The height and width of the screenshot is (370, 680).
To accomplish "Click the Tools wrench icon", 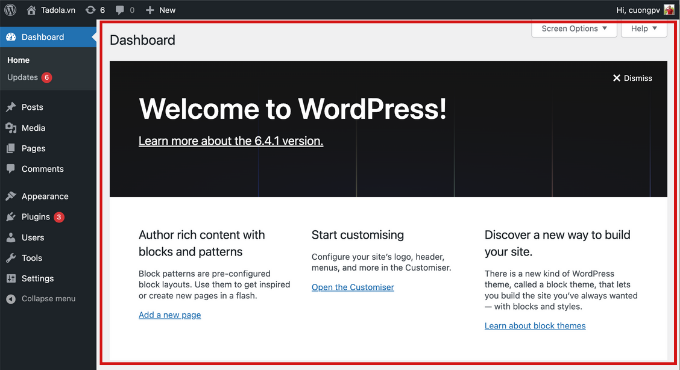I will 11,258.
